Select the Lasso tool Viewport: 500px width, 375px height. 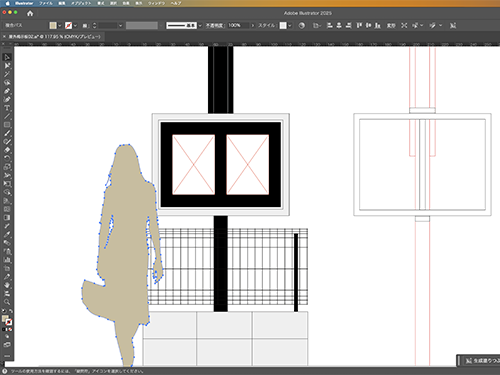click(x=7, y=82)
